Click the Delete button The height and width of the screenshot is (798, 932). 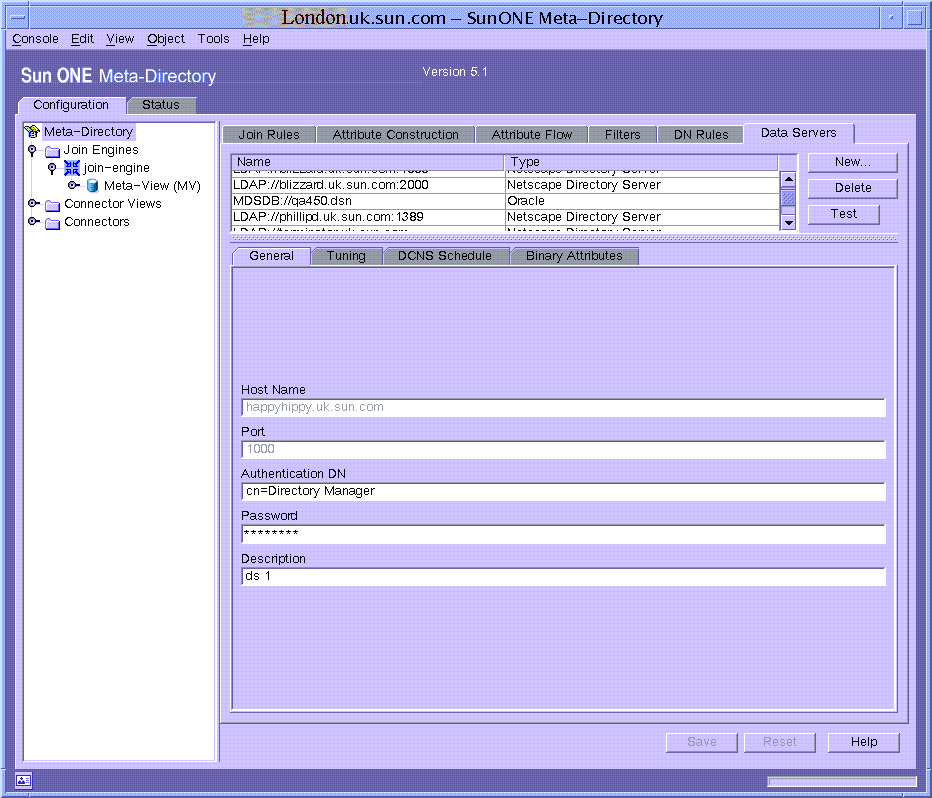coord(852,188)
